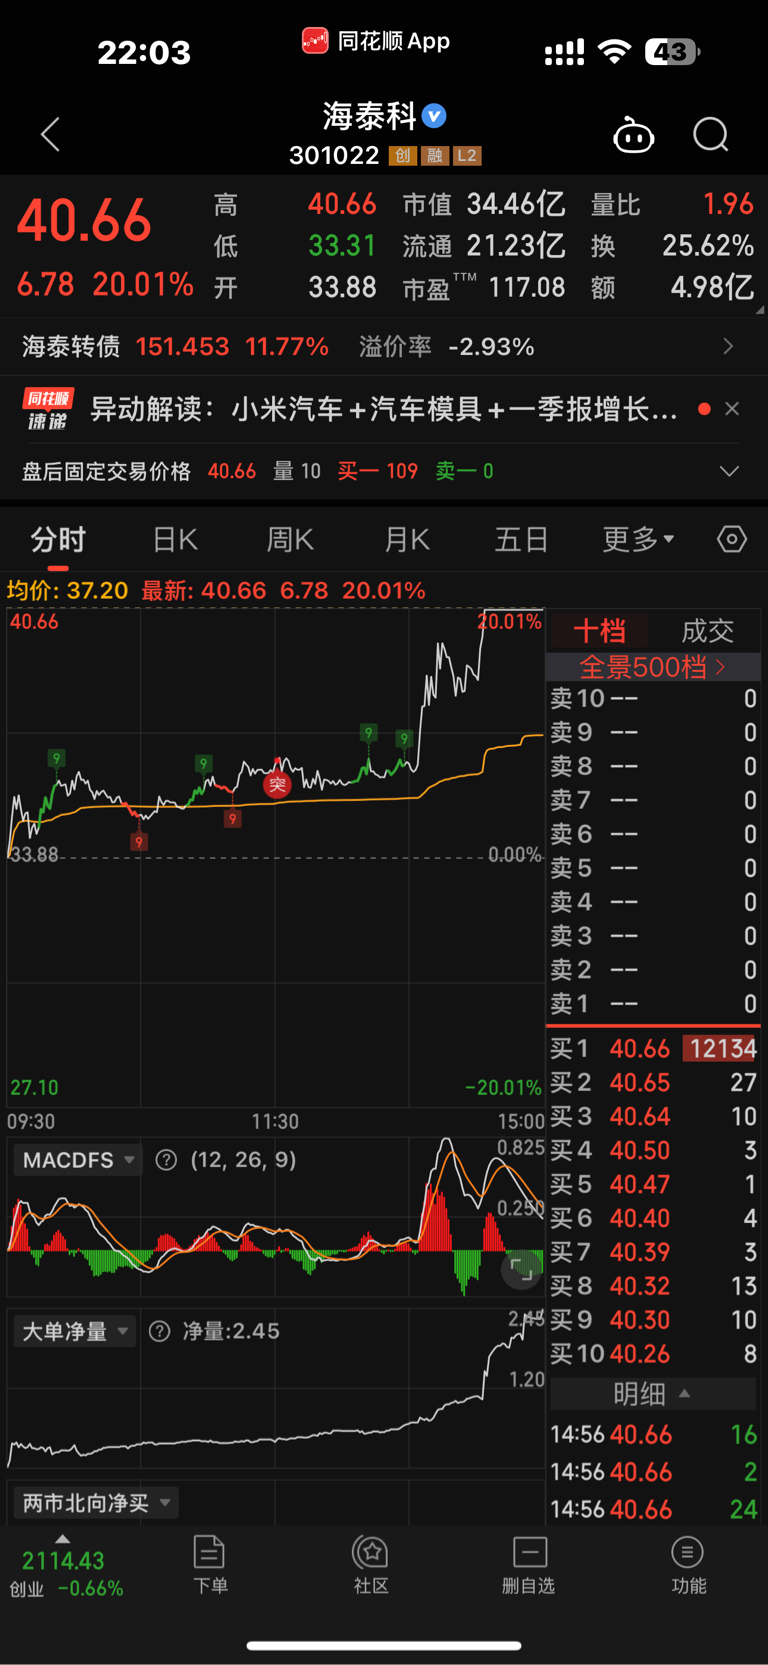Switch to 月K chart tab
The width and height of the screenshot is (768, 1665).
[407, 540]
